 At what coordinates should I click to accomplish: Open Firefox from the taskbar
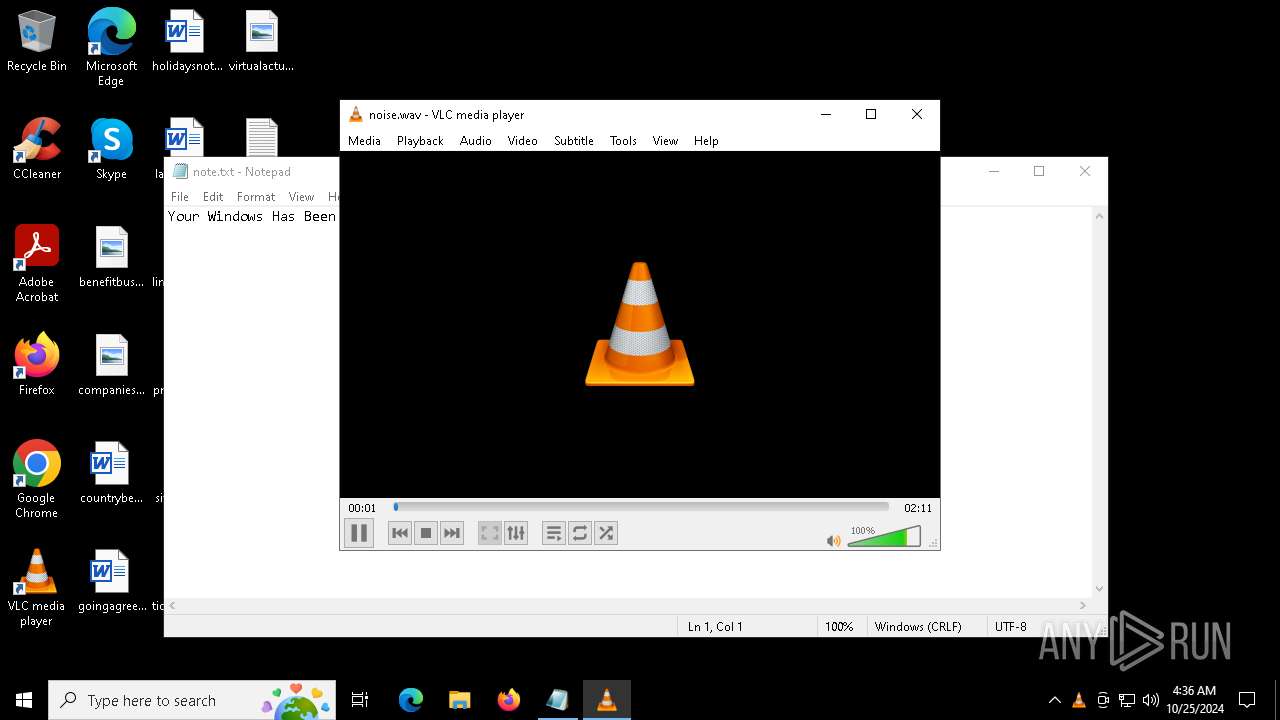pos(508,700)
